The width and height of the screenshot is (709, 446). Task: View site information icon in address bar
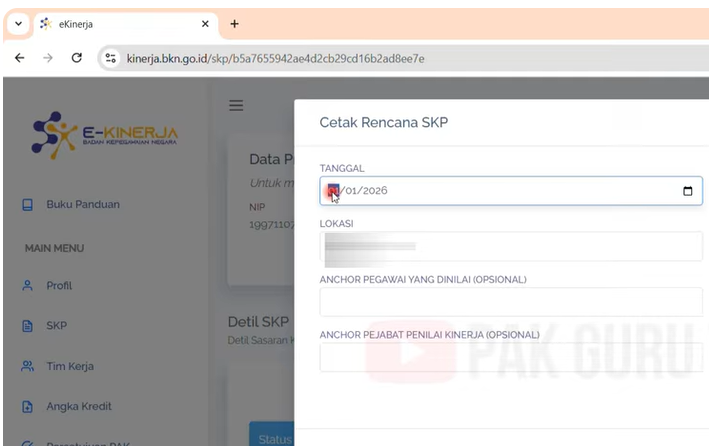(x=110, y=58)
